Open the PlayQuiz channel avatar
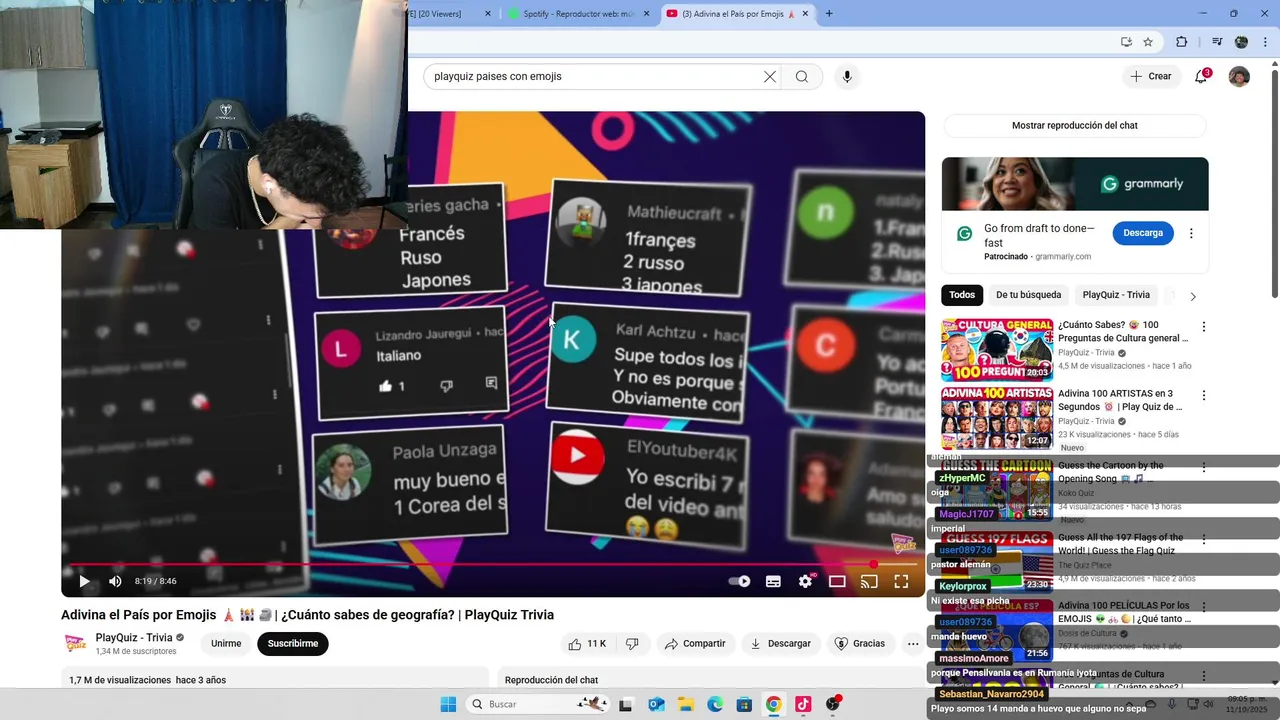This screenshot has width=1280, height=720. pyautogui.click(x=75, y=644)
